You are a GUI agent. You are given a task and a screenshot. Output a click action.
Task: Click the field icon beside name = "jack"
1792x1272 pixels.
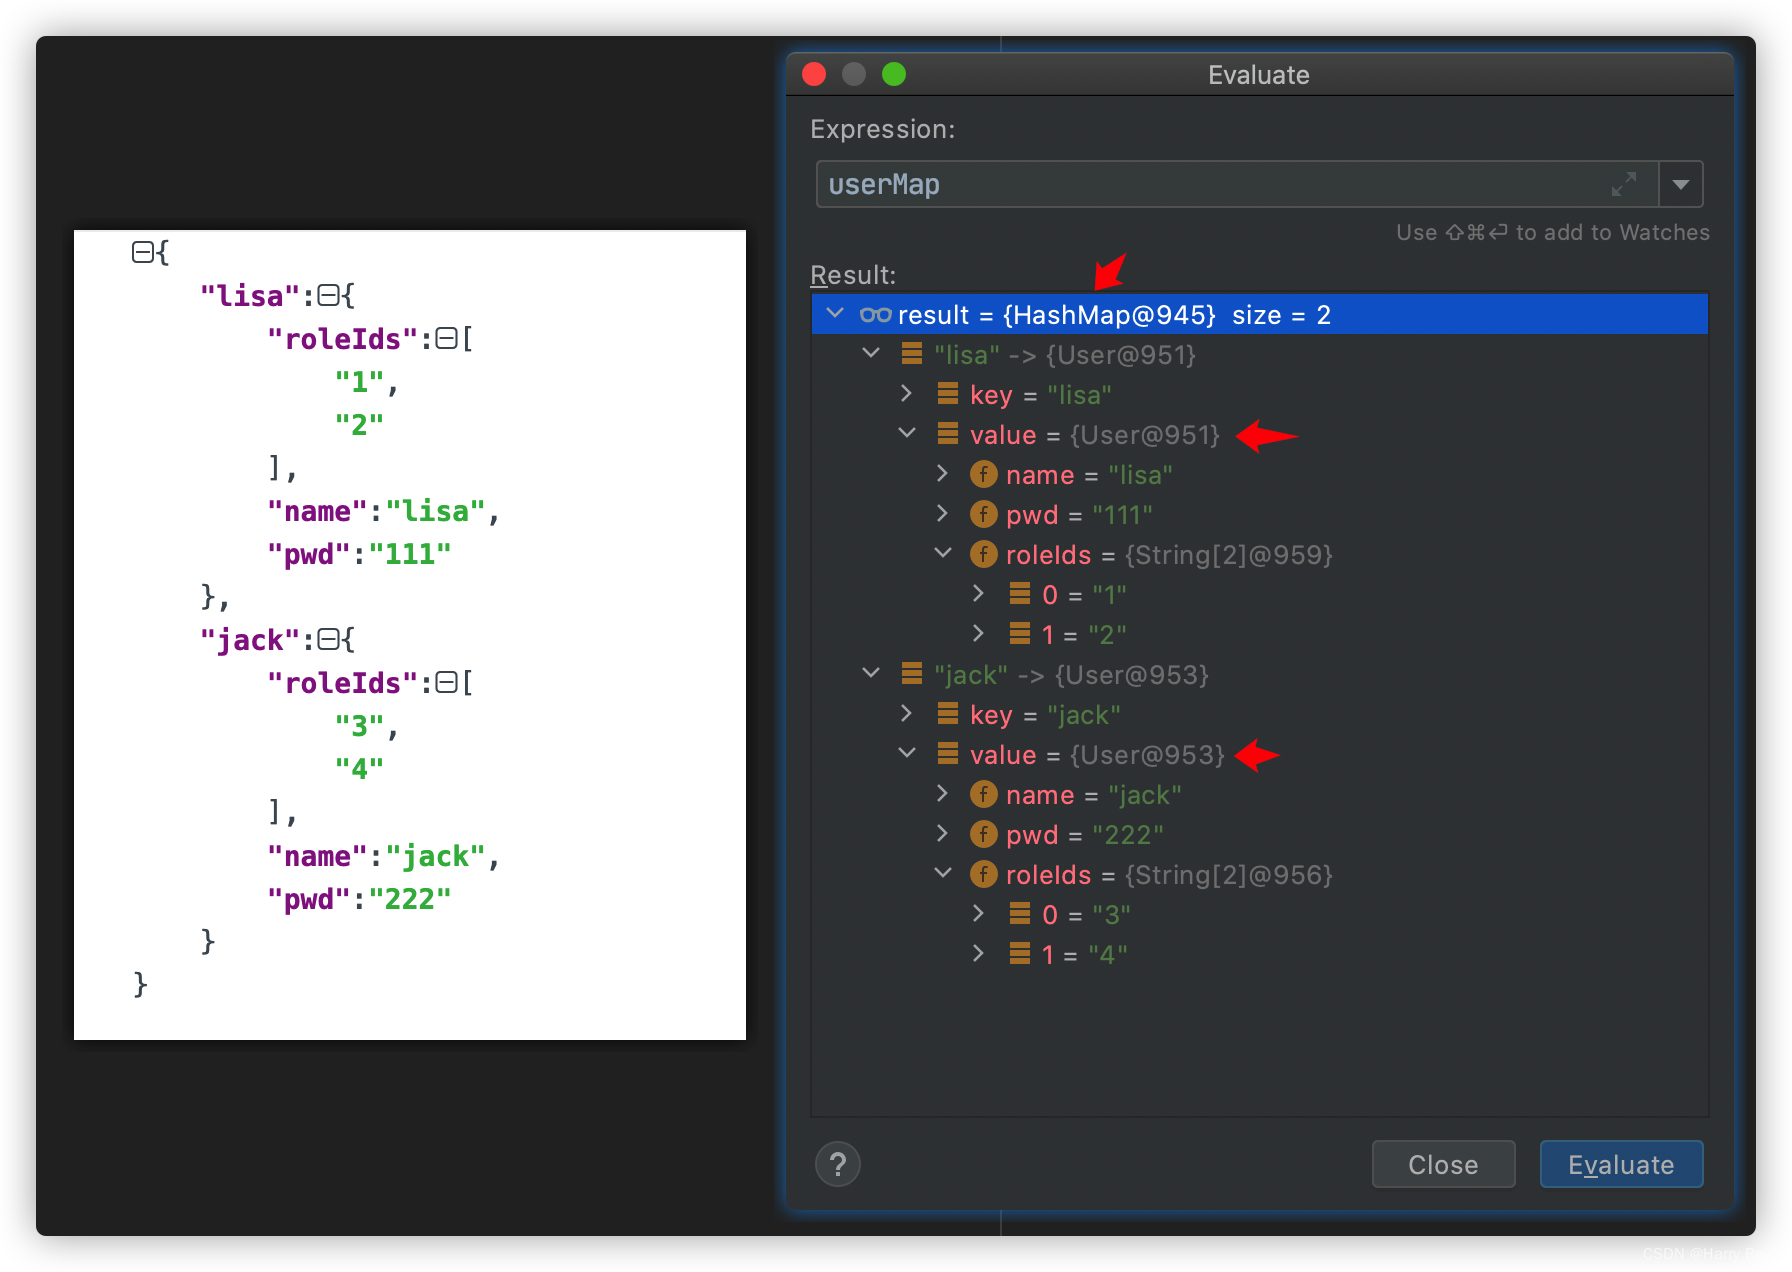(984, 794)
